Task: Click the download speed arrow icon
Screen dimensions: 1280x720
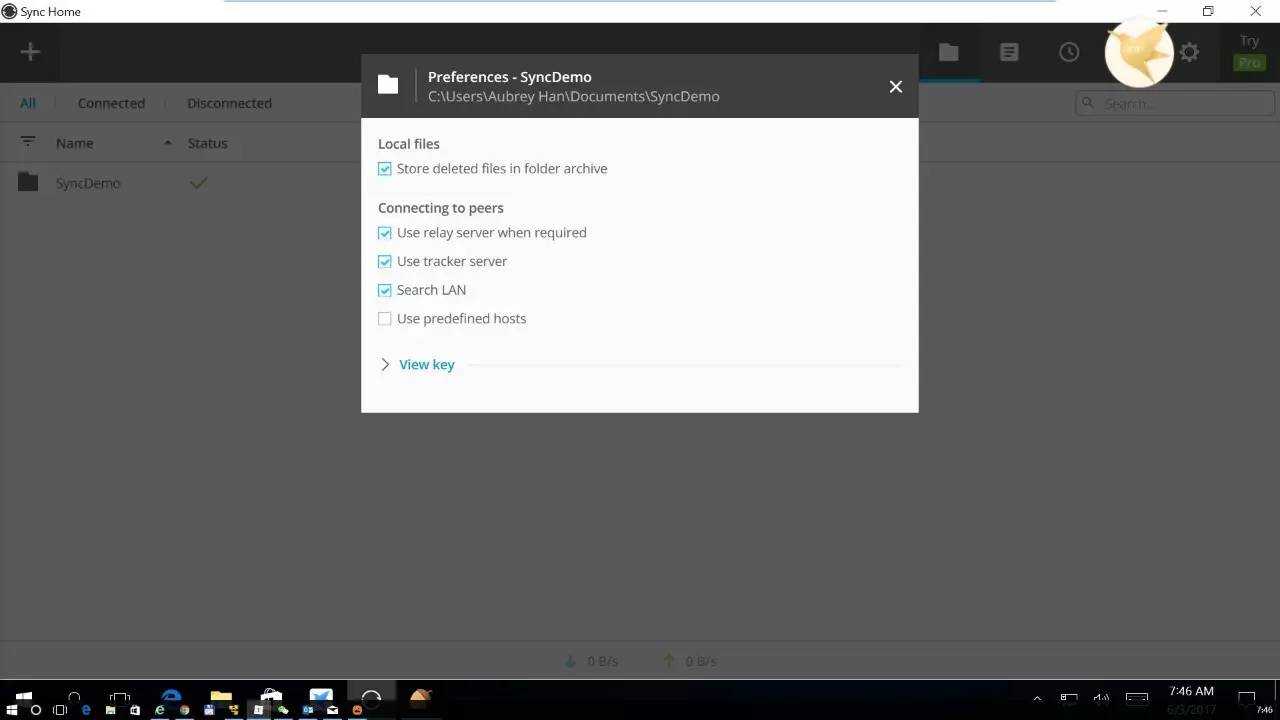Action: pos(571,661)
